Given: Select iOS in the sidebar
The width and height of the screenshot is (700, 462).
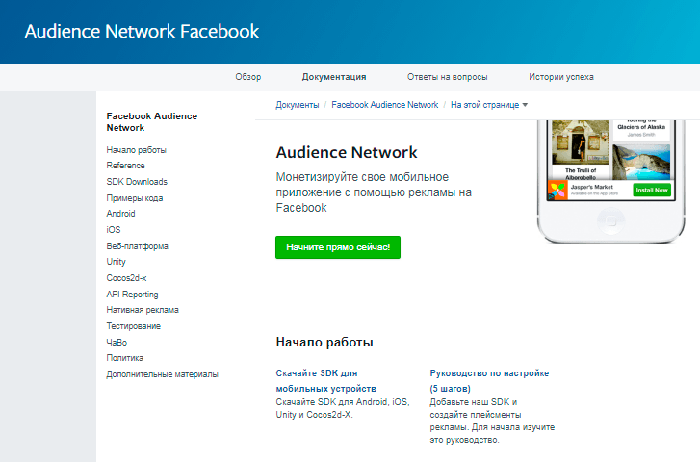Looking at the screenshot, I should point(113,229).
